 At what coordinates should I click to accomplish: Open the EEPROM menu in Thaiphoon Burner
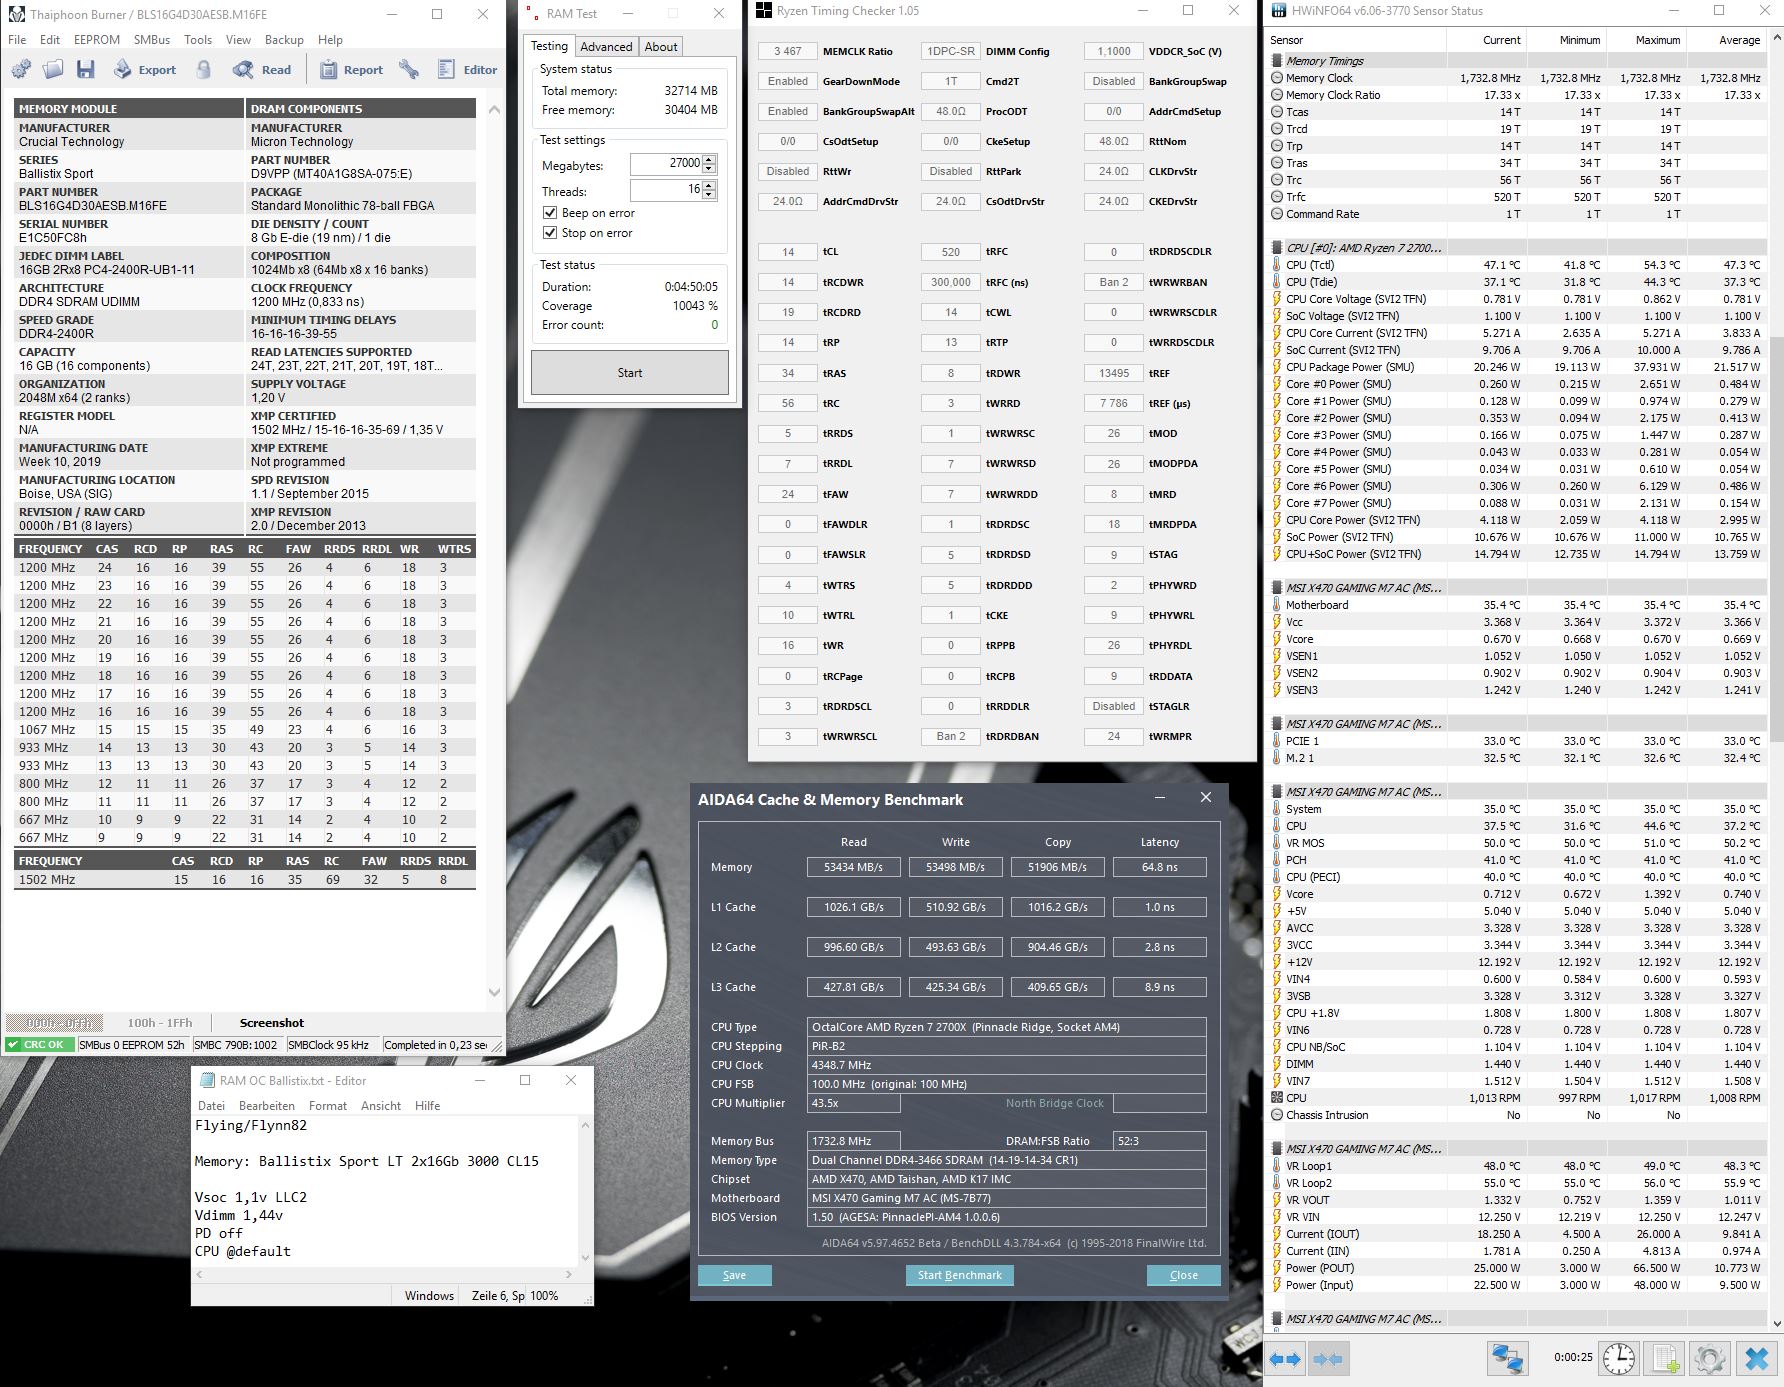[x=97, y=40]
